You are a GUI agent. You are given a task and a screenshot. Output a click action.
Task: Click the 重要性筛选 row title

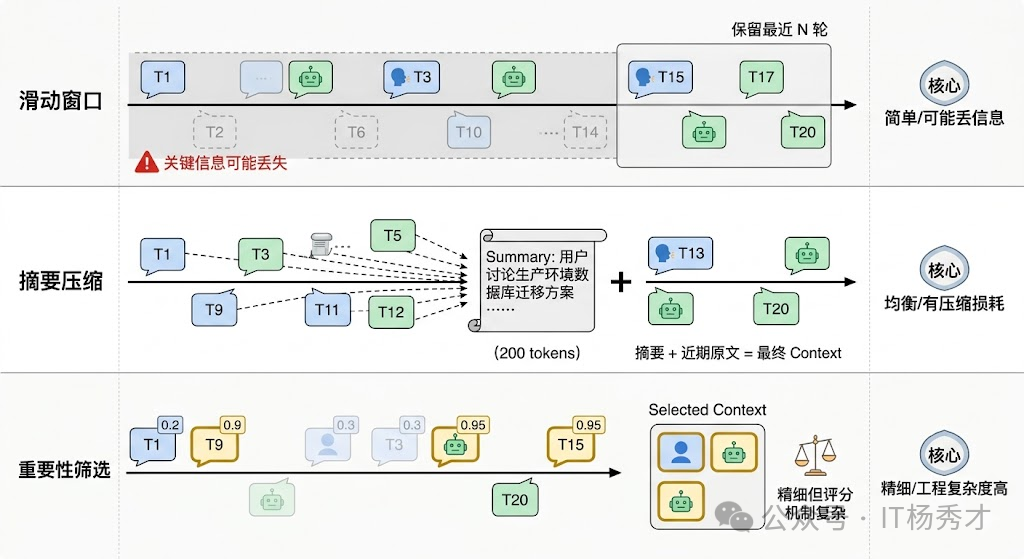click(64, 470)
